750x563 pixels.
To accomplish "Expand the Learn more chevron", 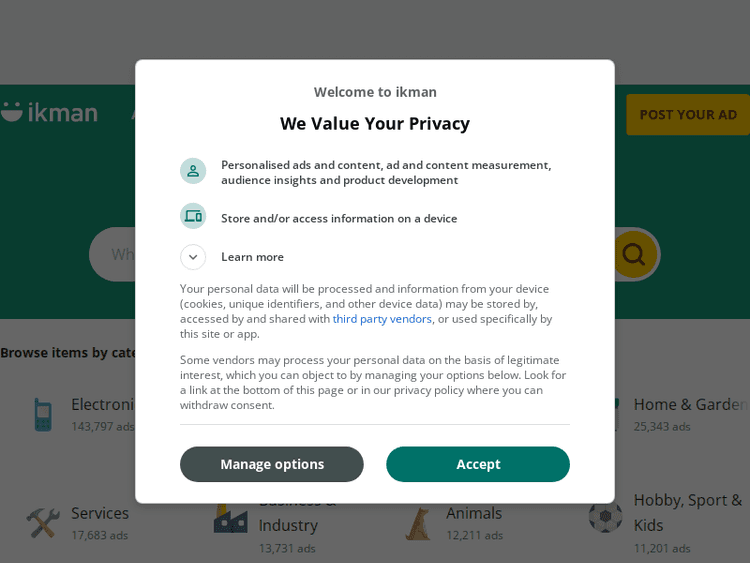I will coord(193,257).
